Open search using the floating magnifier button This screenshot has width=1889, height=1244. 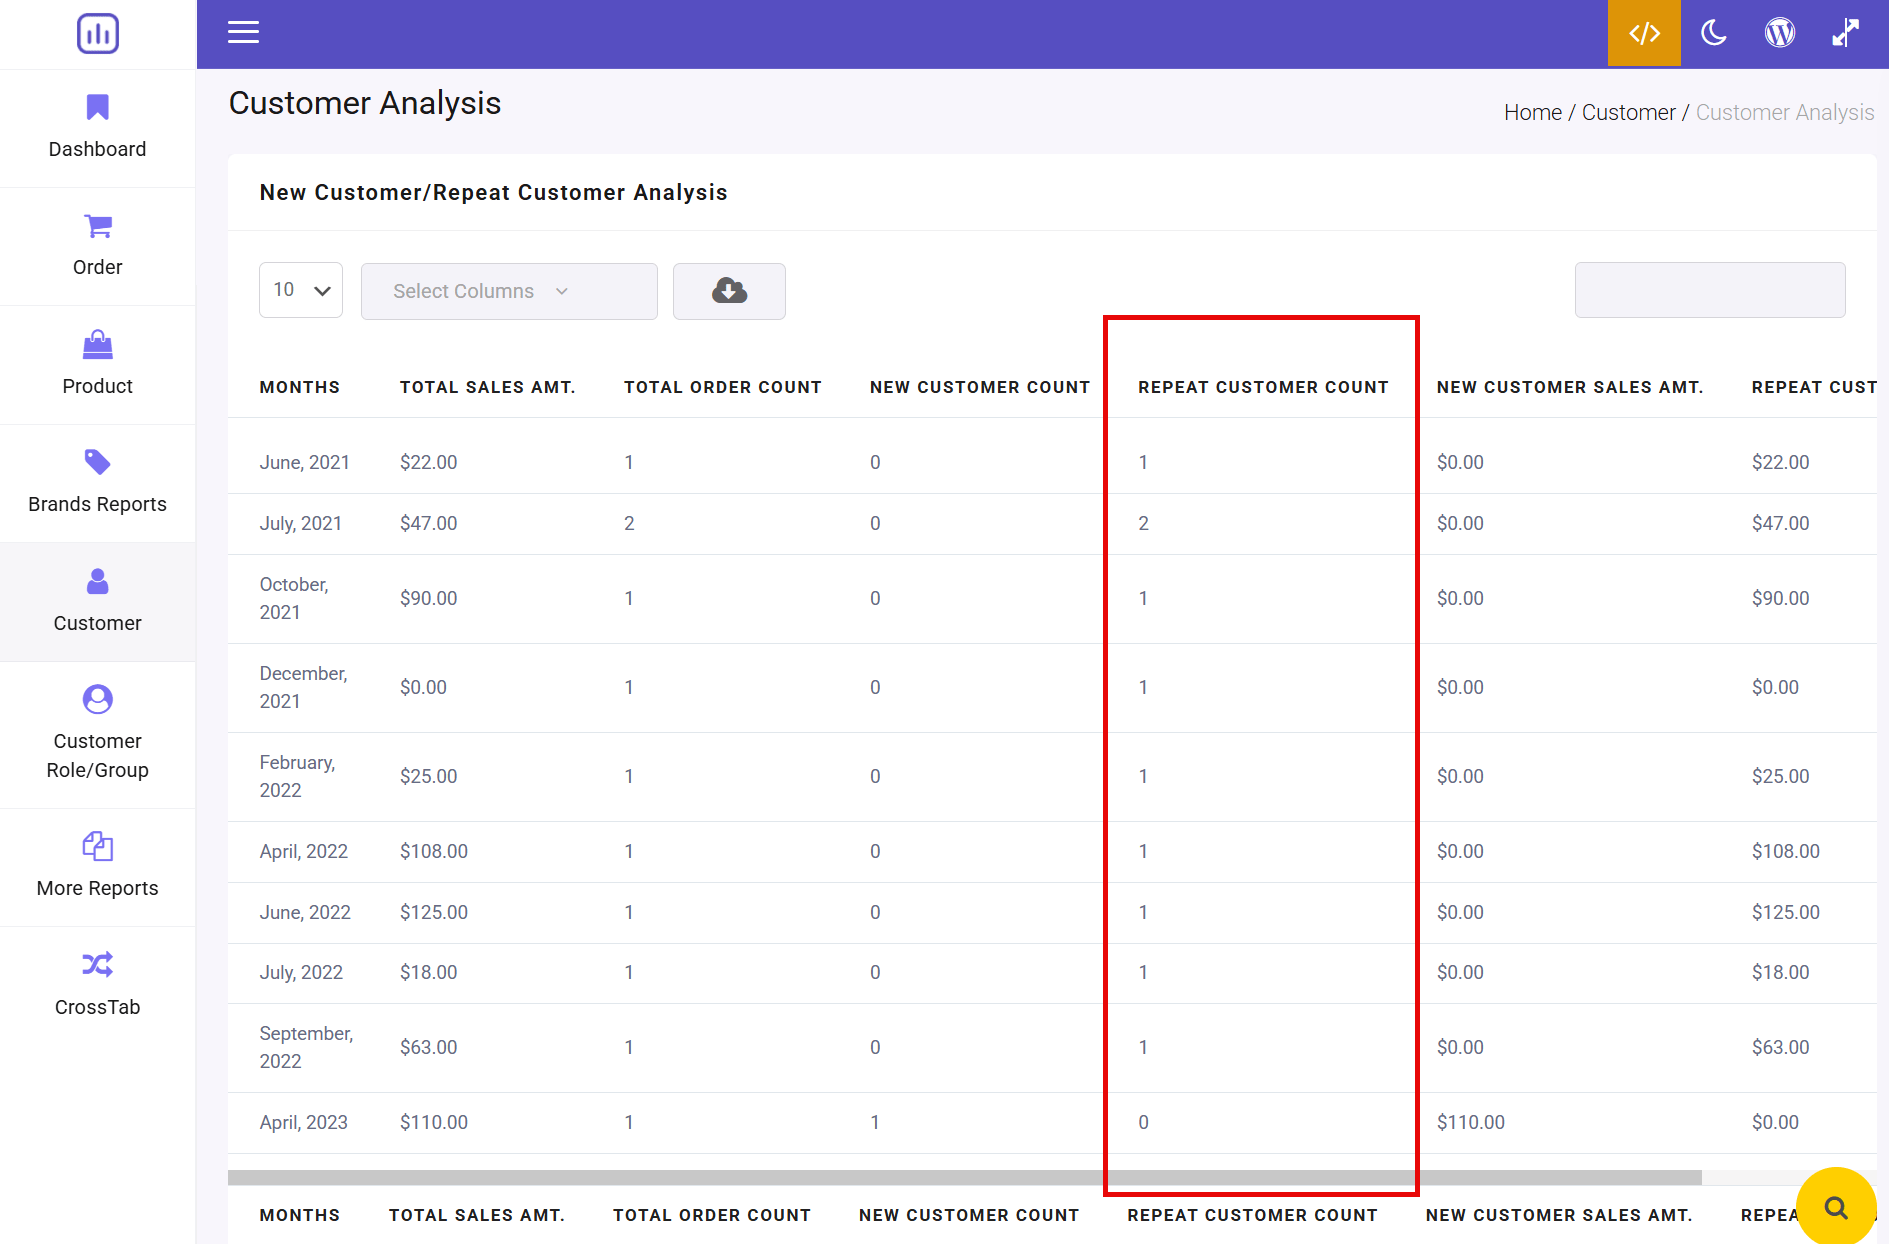point(1836,1207)
